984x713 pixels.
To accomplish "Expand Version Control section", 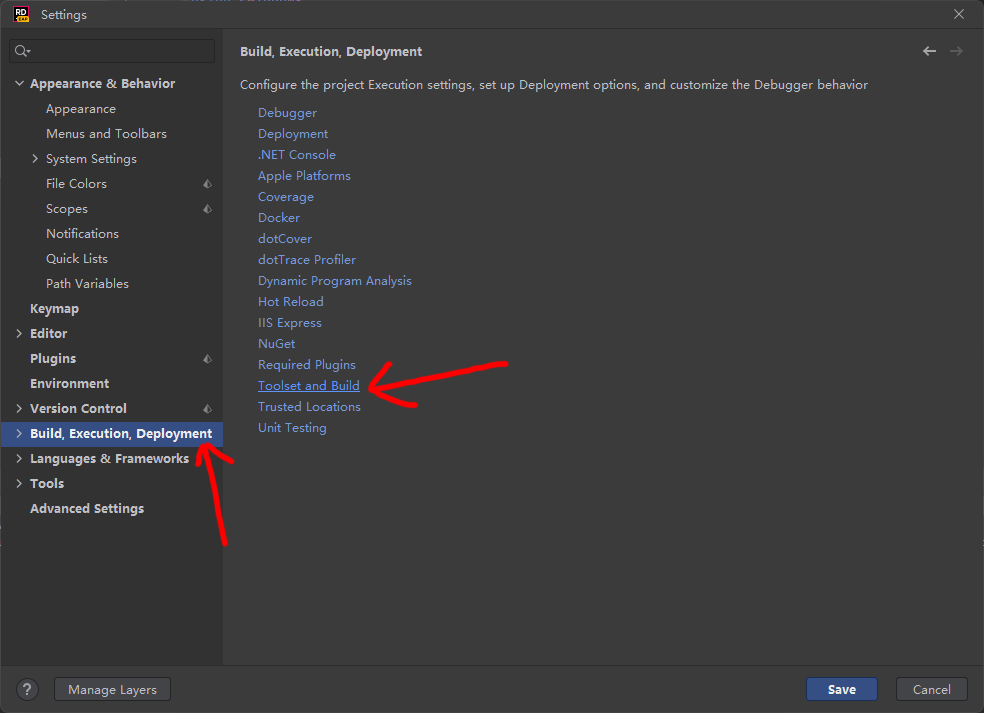I will (19, 409).
